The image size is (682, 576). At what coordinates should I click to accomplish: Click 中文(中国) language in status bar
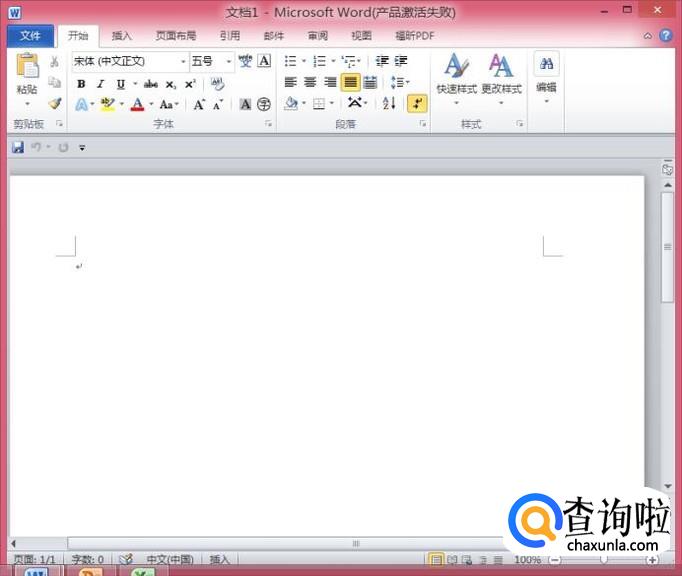click(170, 559)
